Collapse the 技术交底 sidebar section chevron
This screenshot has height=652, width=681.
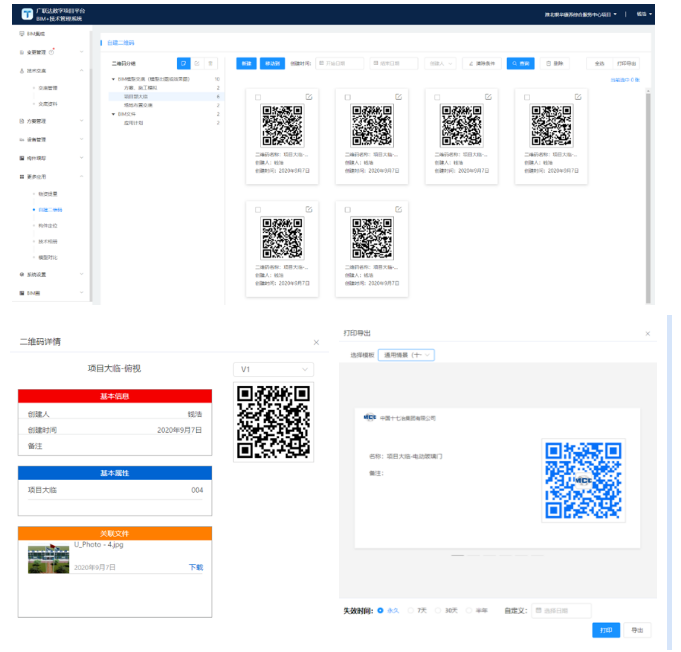pos(82,70)
